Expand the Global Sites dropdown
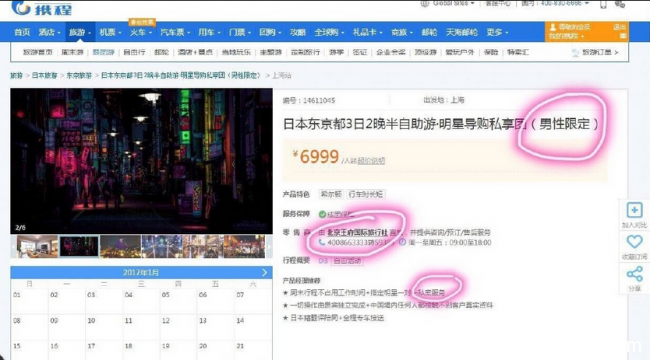 tap(472, 3)
